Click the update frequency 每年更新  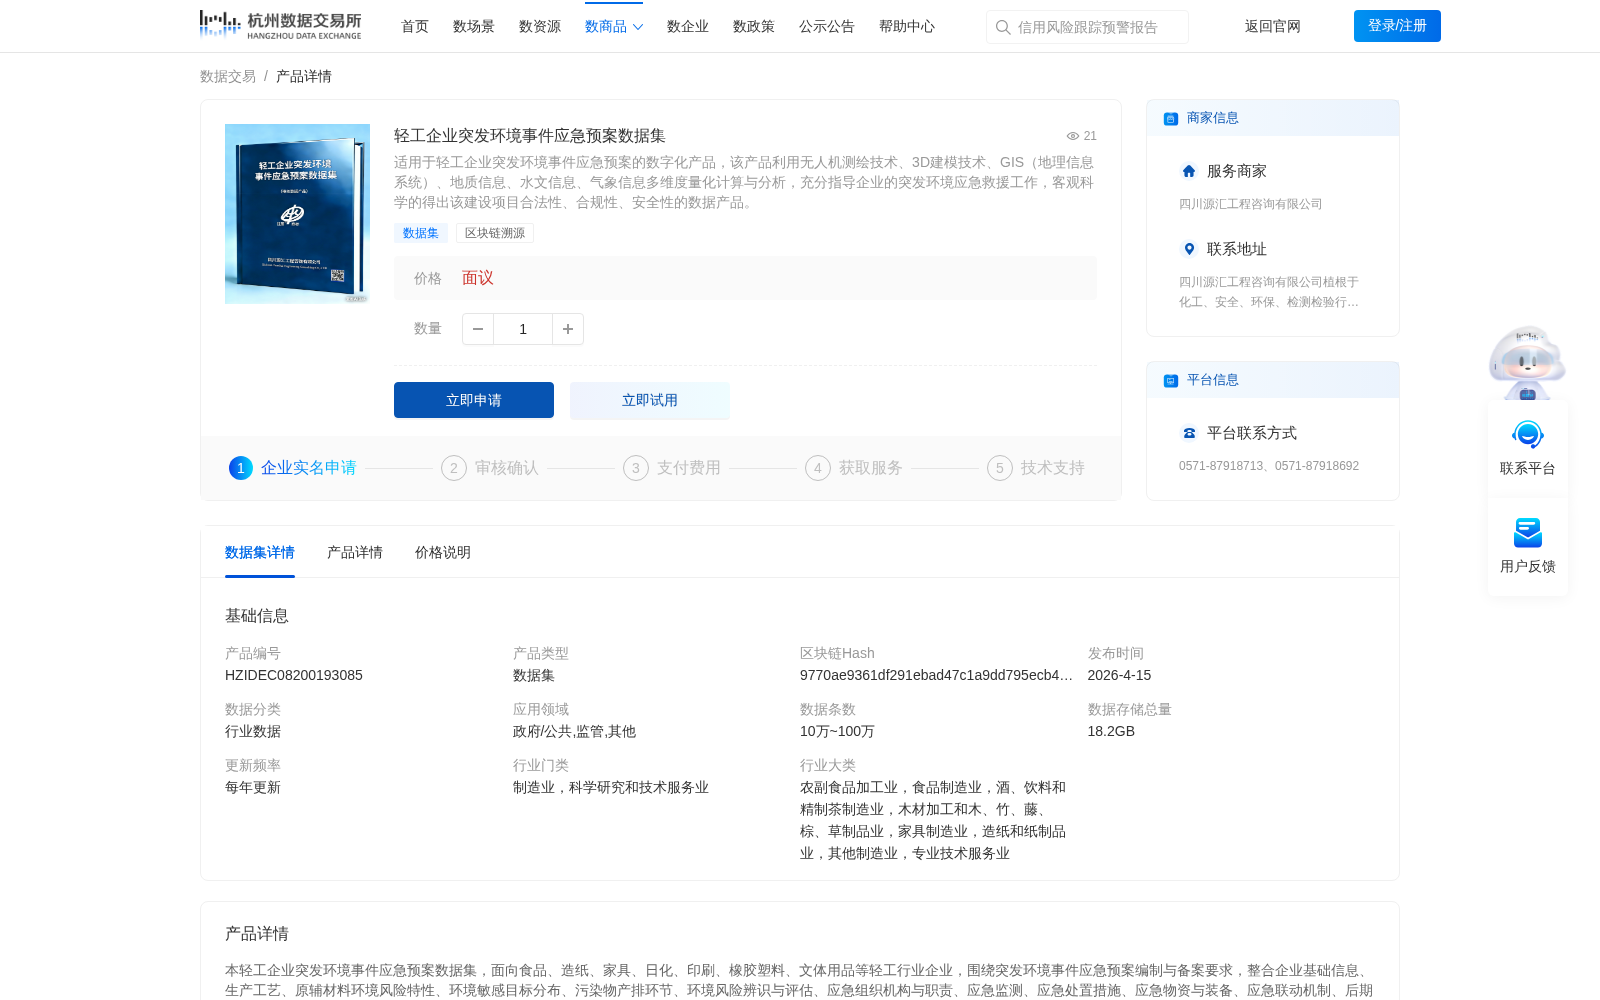click(253, 787)
